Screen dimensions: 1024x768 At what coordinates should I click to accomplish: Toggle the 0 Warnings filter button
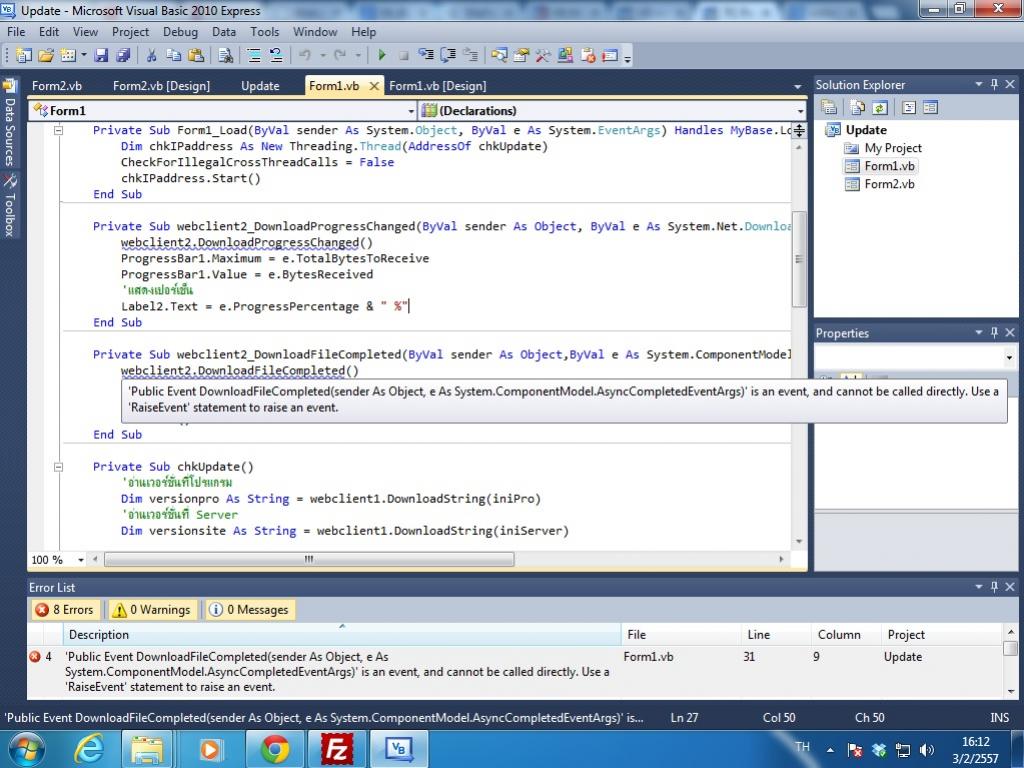click(x=153, y=610)
